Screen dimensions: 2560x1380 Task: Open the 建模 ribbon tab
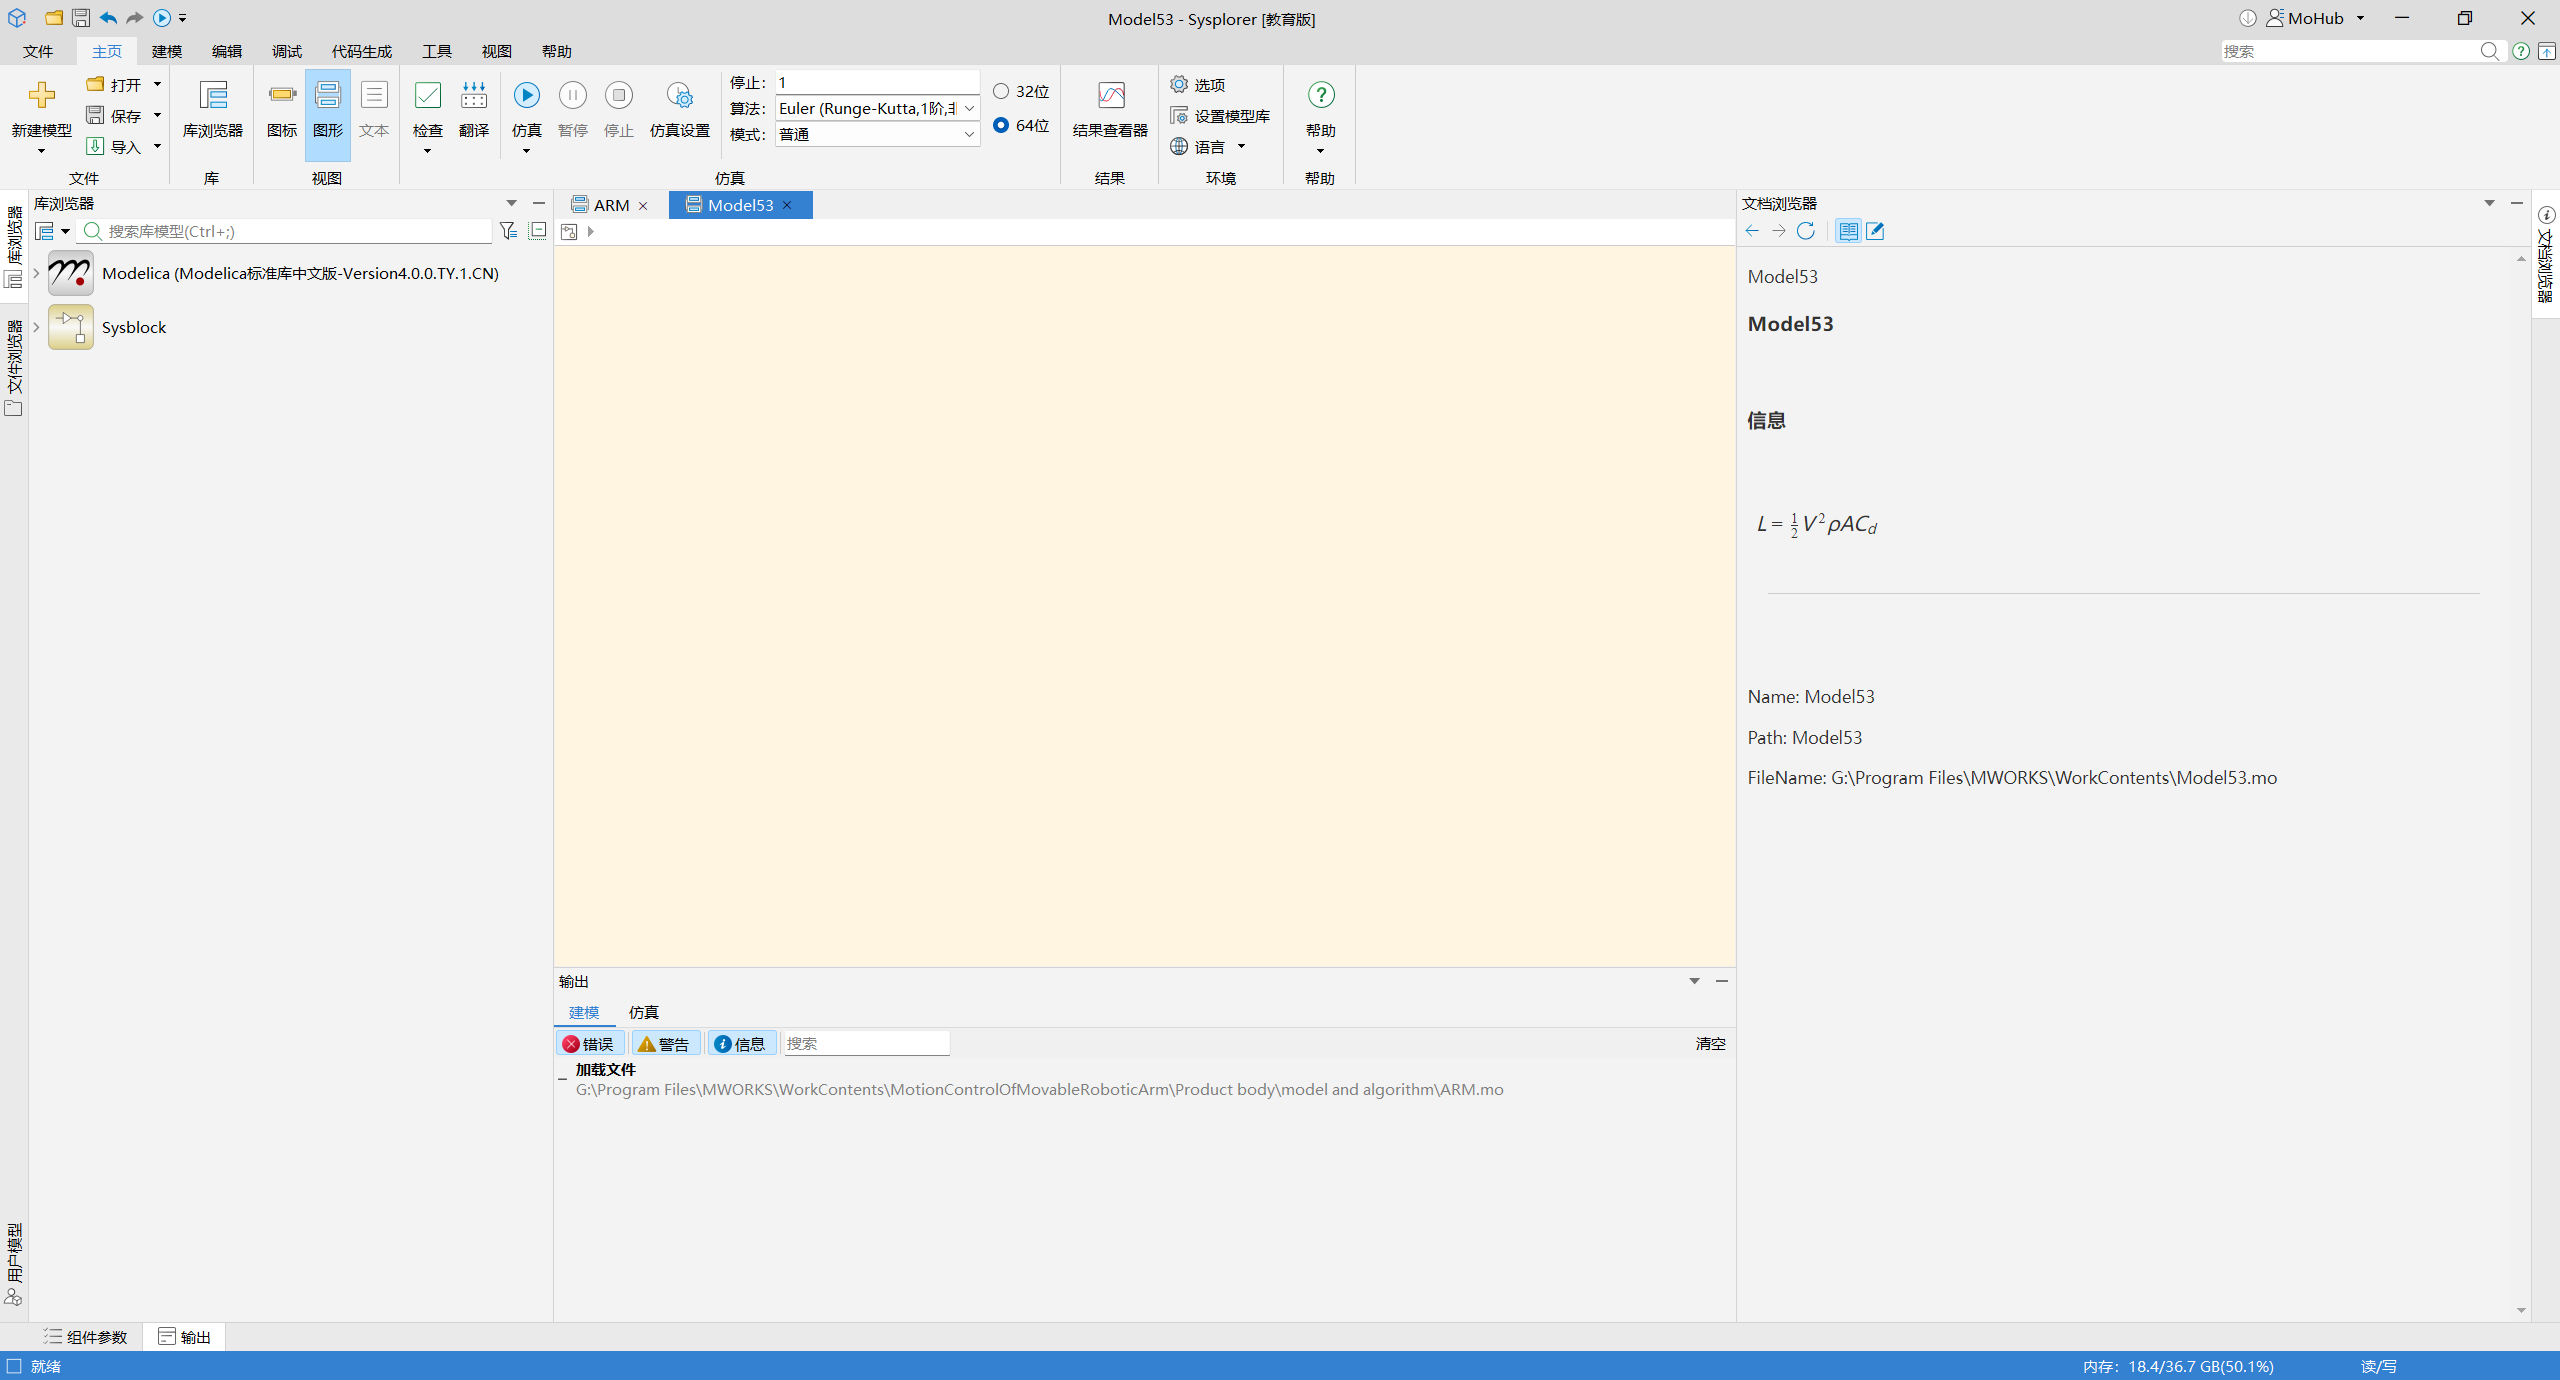[x=167, y=51]
